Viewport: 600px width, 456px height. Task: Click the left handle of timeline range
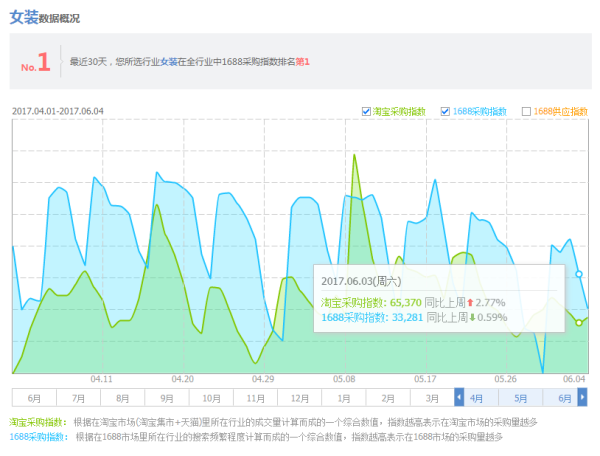460,396
